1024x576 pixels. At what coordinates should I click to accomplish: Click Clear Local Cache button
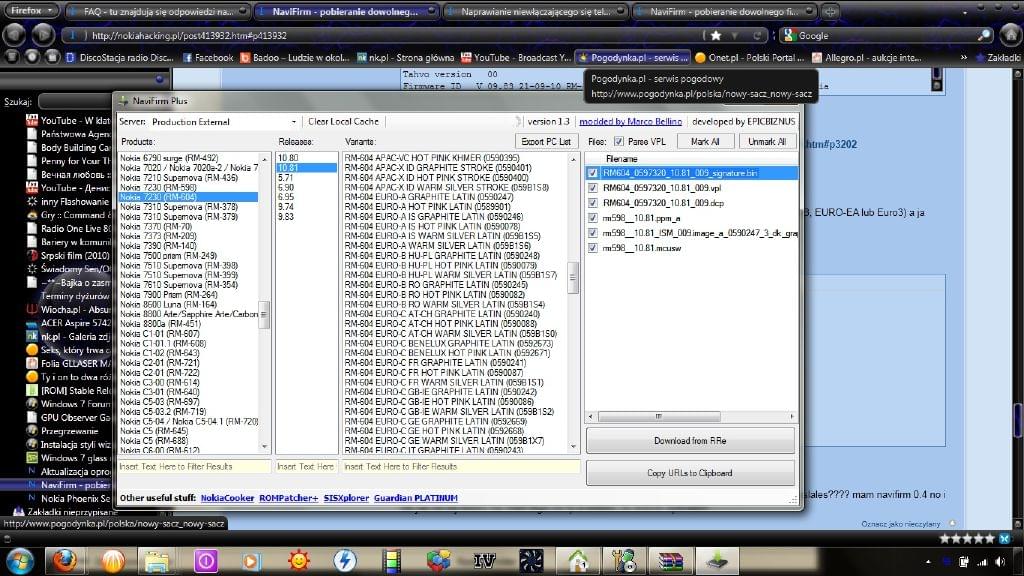[344, 121]
